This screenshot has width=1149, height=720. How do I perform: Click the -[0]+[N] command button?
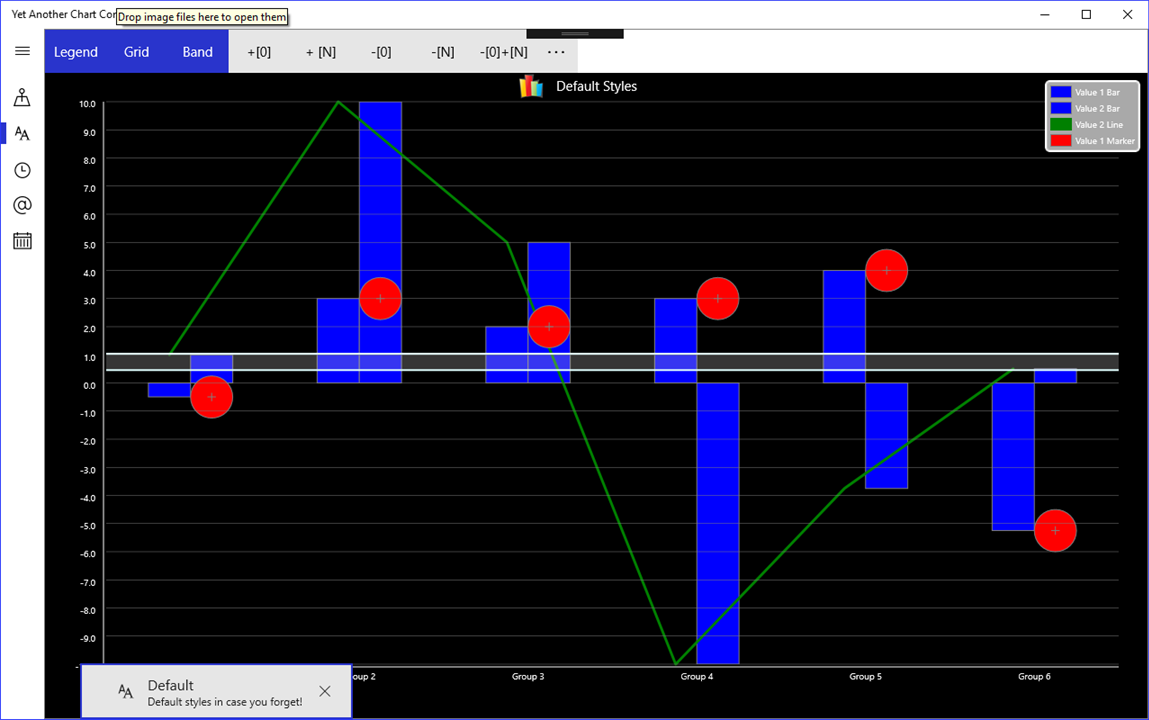[x=503, y=52]
